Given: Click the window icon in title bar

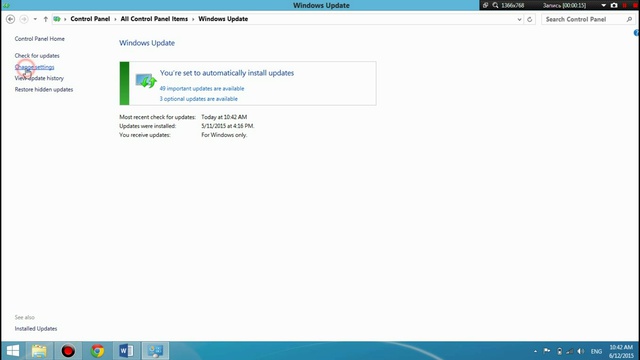Looking at the screenshot, I should pos(6,5).
